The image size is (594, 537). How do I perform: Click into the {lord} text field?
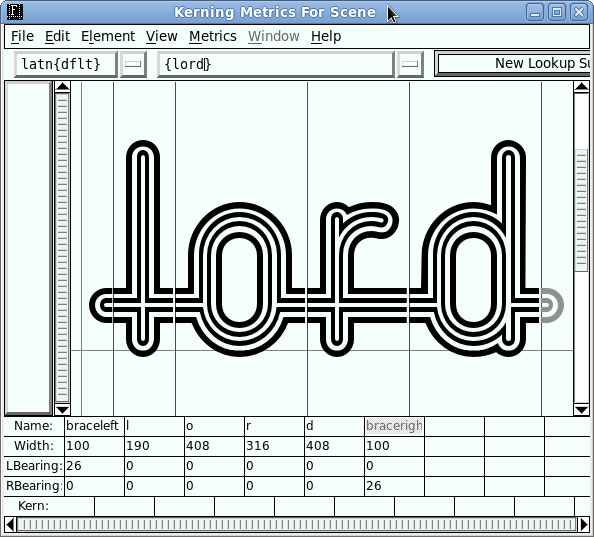pyautogui.click(x=276, y=64)
